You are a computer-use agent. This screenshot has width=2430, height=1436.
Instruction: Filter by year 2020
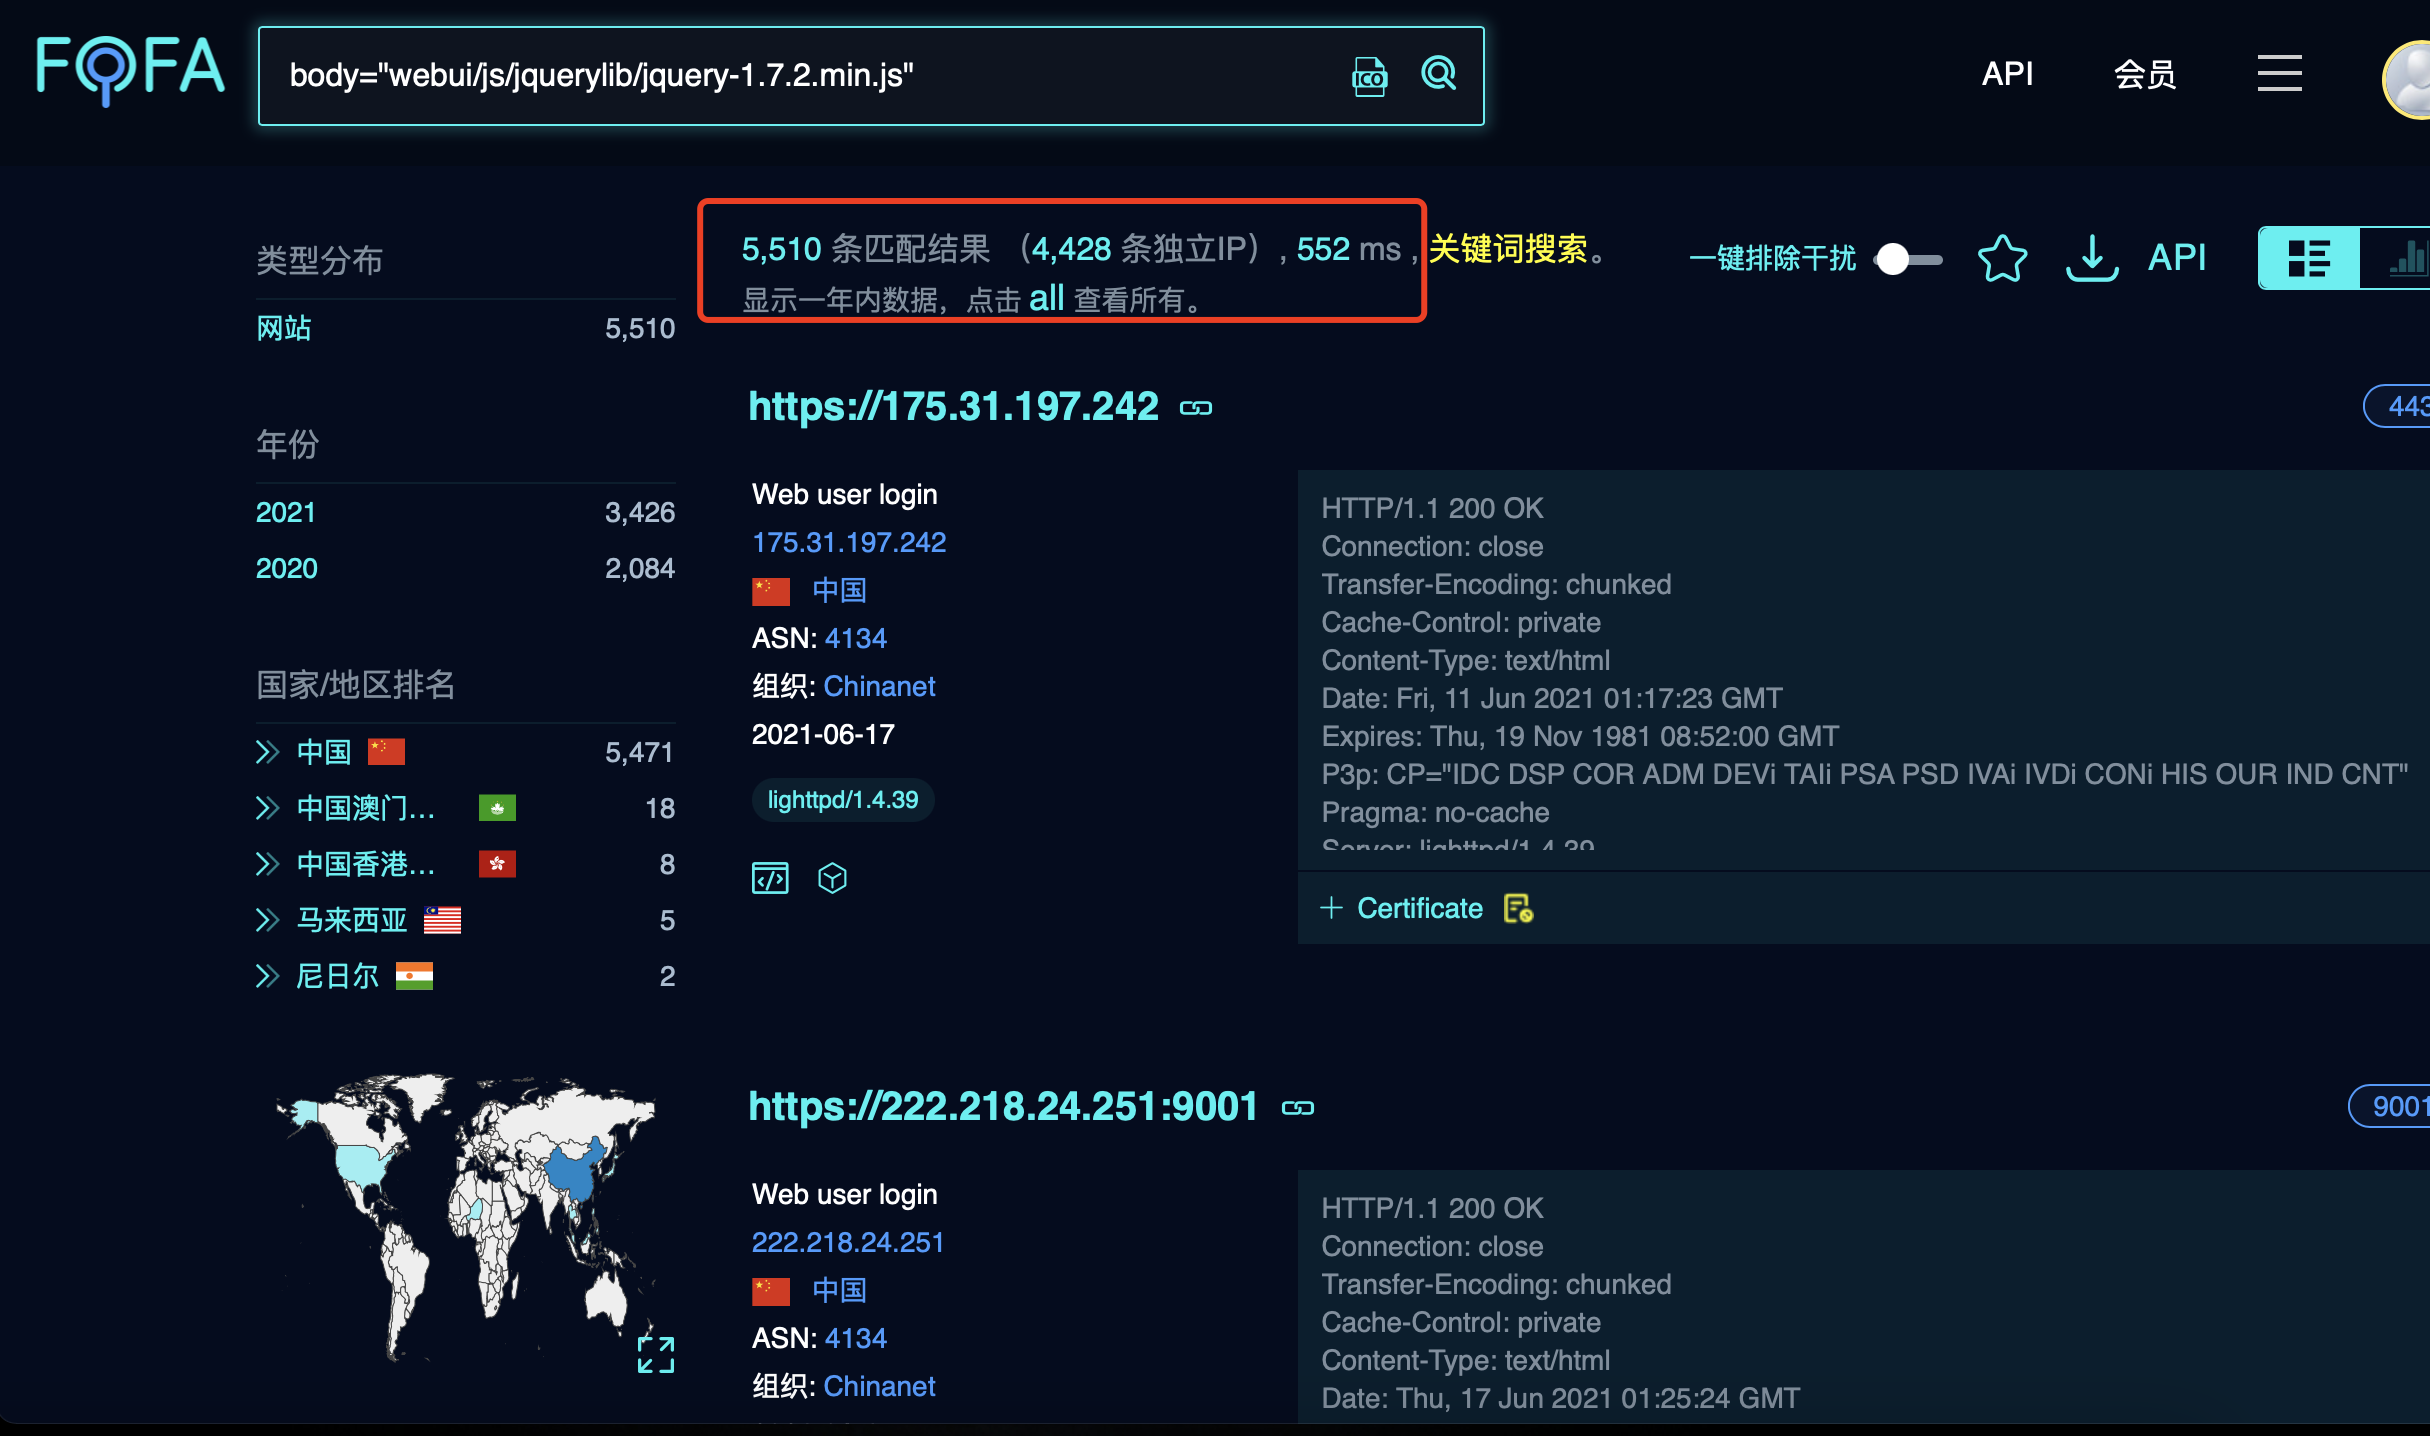coord(286,569)
